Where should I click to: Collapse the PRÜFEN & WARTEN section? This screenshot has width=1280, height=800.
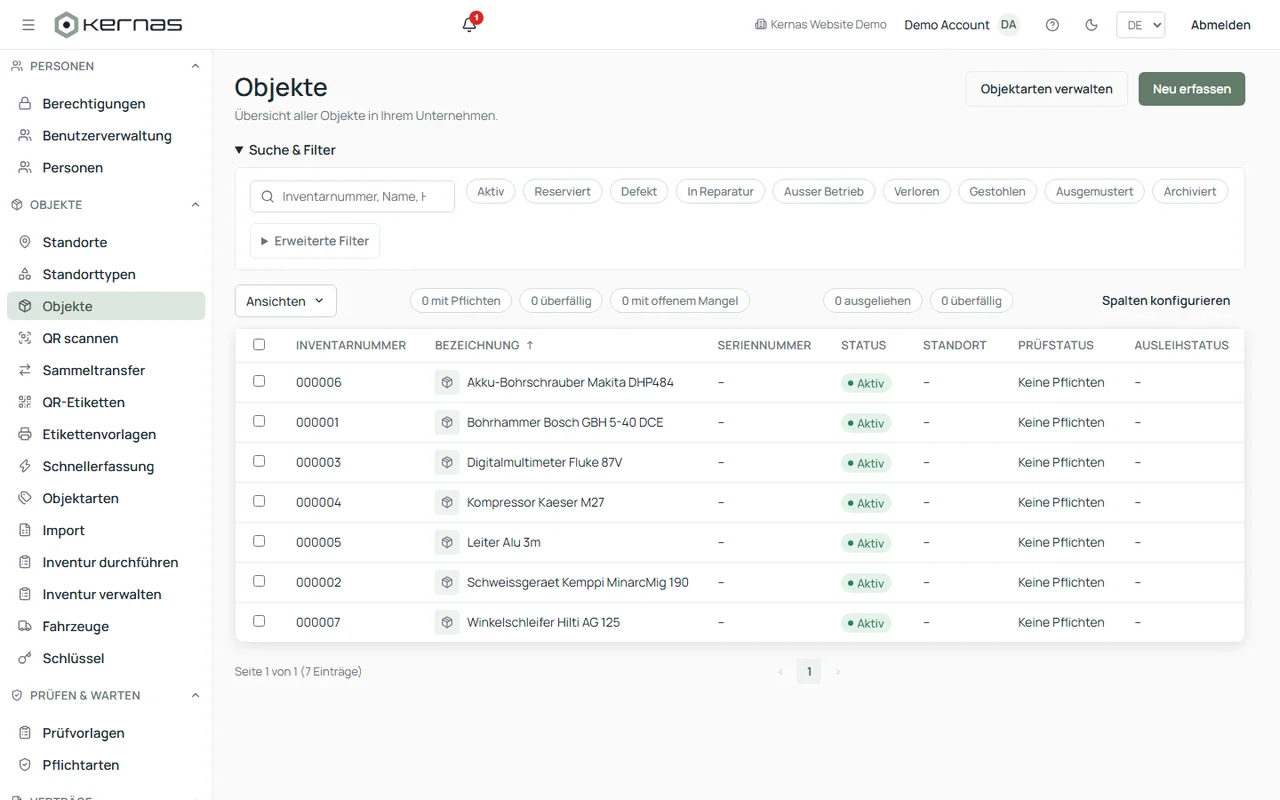click(x=195, y=696)
